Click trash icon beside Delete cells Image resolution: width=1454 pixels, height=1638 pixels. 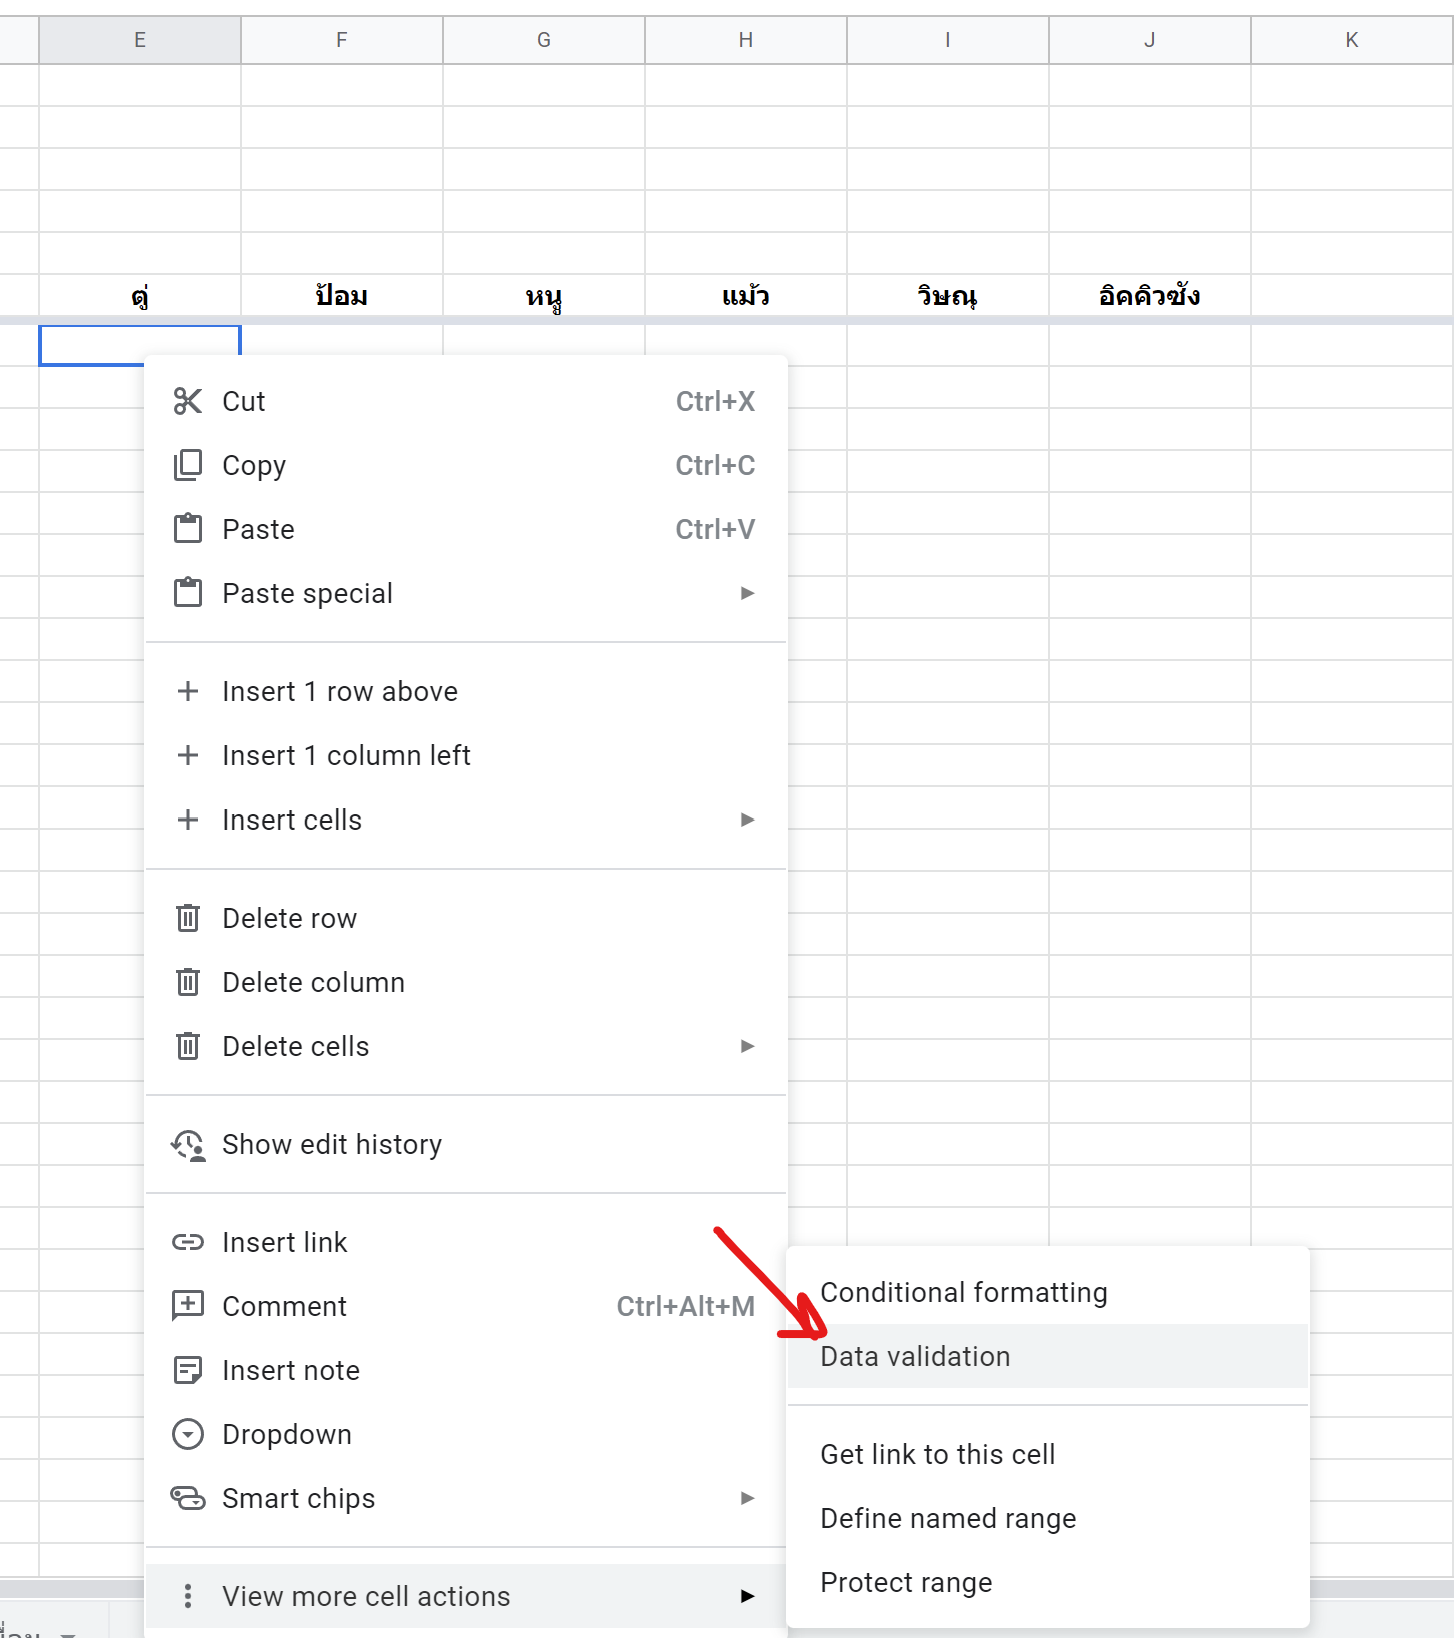coord(188,1046)
